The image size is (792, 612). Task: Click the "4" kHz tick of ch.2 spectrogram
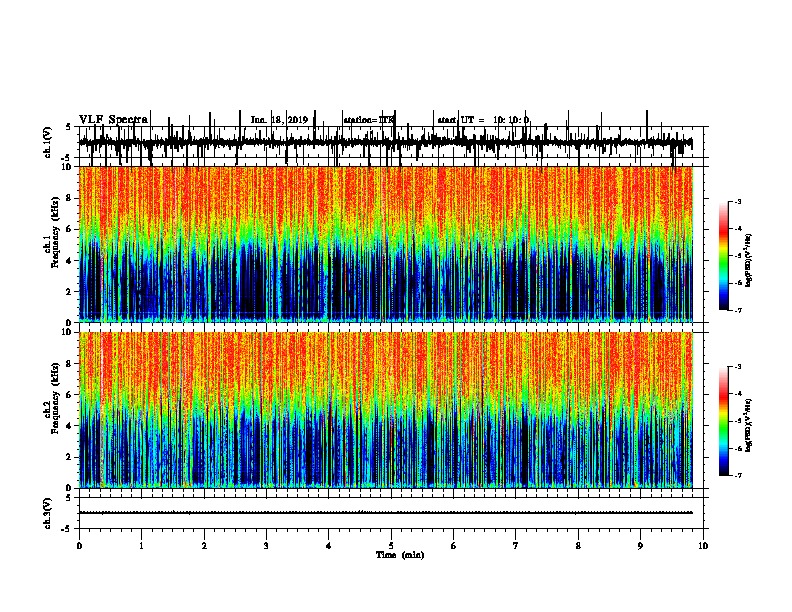[69, 426]
